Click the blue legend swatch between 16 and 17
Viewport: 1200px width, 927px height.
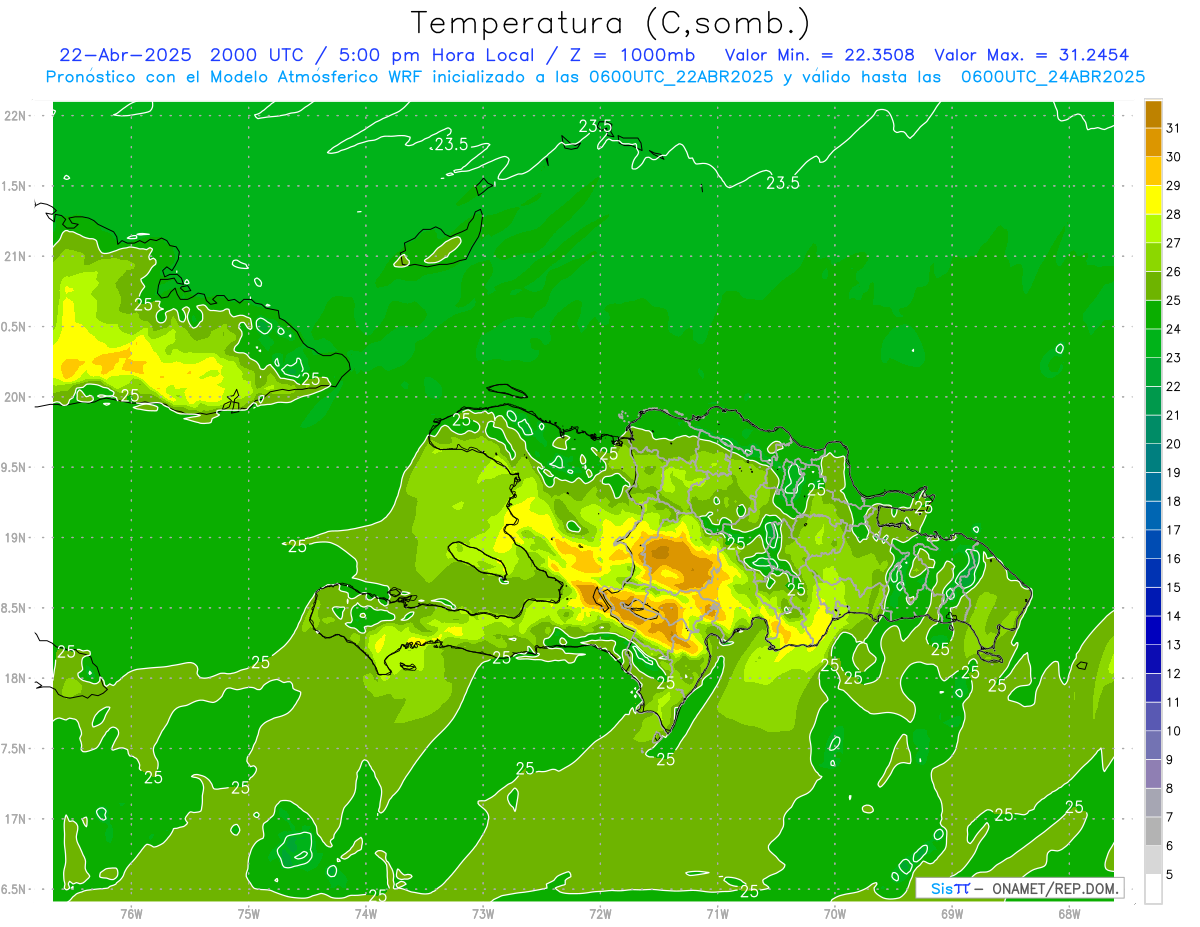point(1153,545)
